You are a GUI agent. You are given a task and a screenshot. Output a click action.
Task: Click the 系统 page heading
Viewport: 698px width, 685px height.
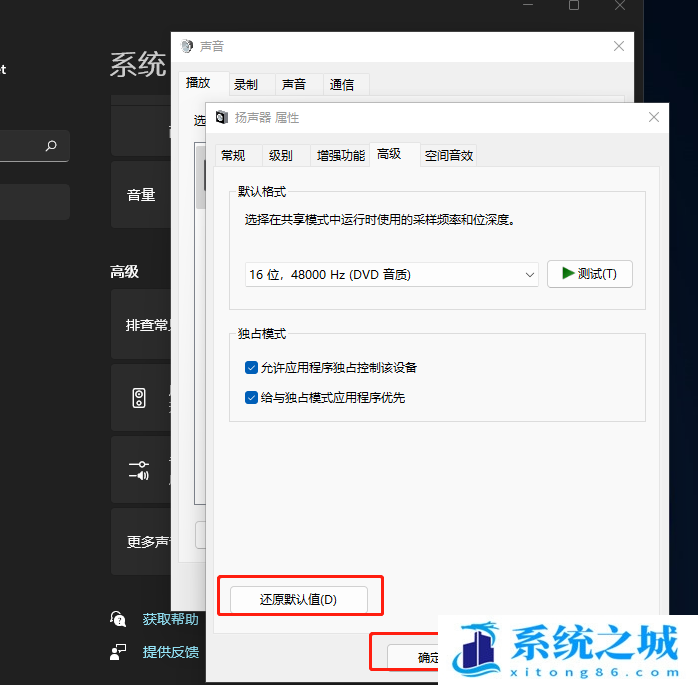coord(138,65)
